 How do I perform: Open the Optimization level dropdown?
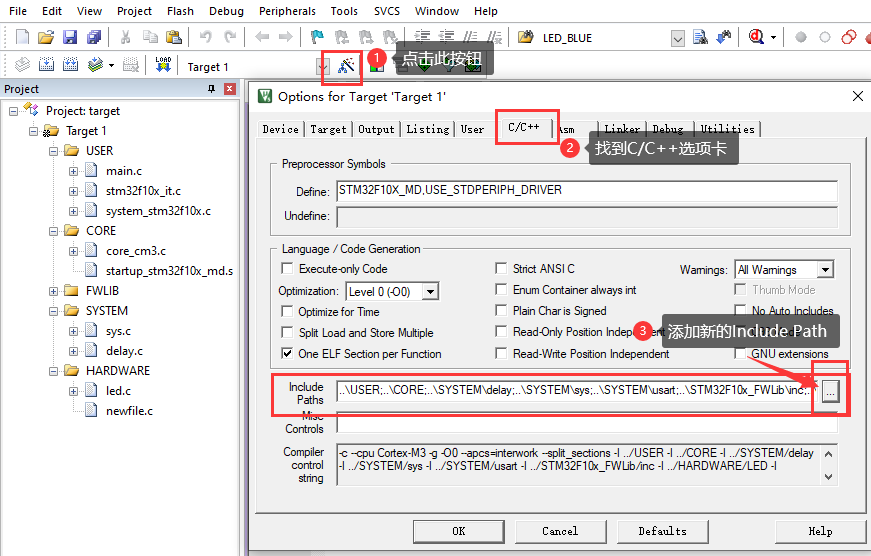point(430,292)
